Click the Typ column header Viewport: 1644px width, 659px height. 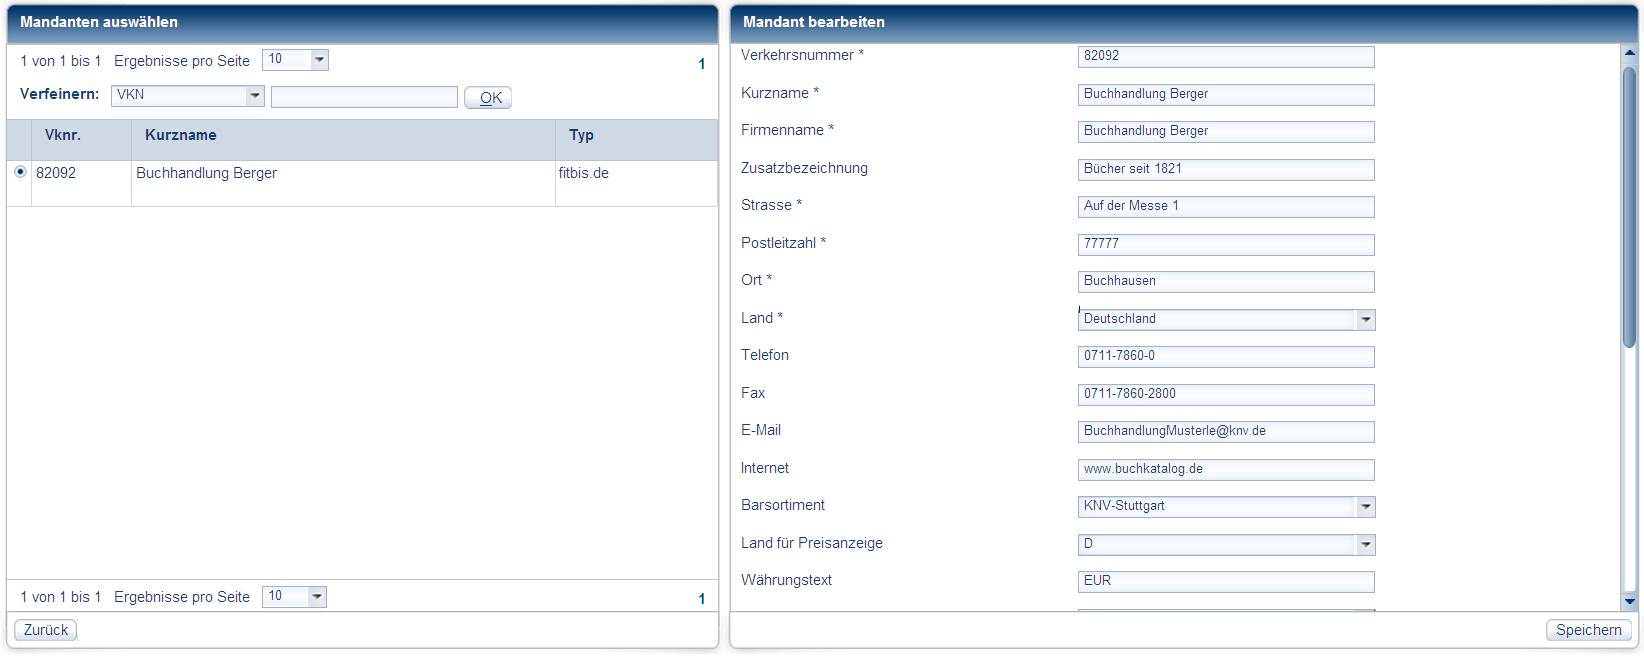point(581,135)
